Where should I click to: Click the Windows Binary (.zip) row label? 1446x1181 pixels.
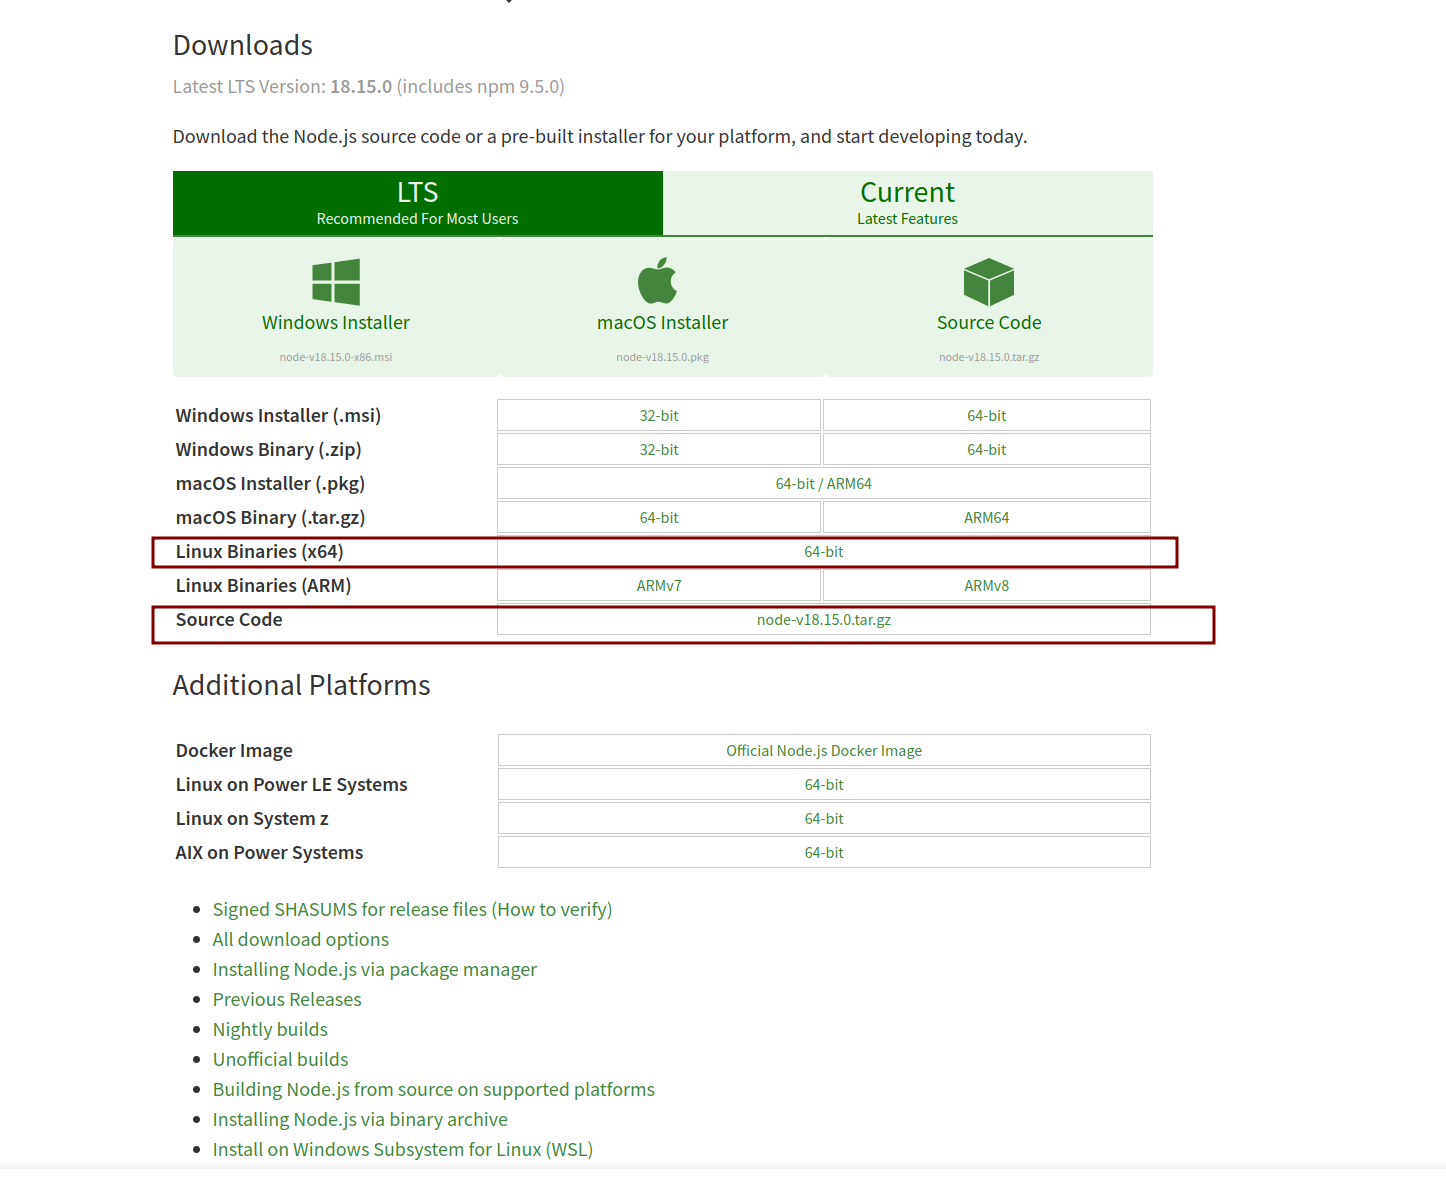pyautogui.click(x=269, y=449)
